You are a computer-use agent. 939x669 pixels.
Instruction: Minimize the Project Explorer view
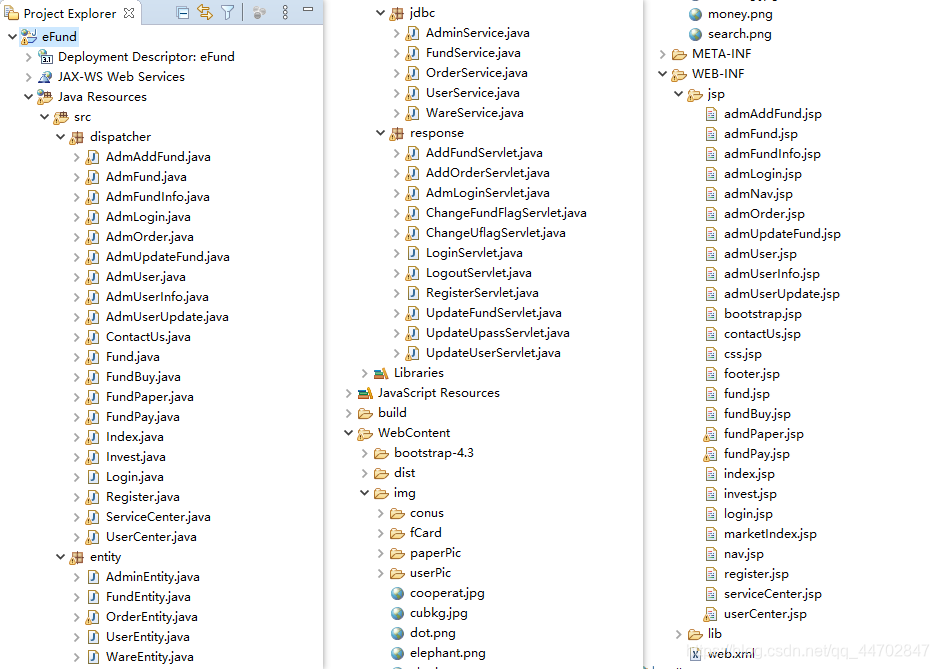click(x=308, y=10)
